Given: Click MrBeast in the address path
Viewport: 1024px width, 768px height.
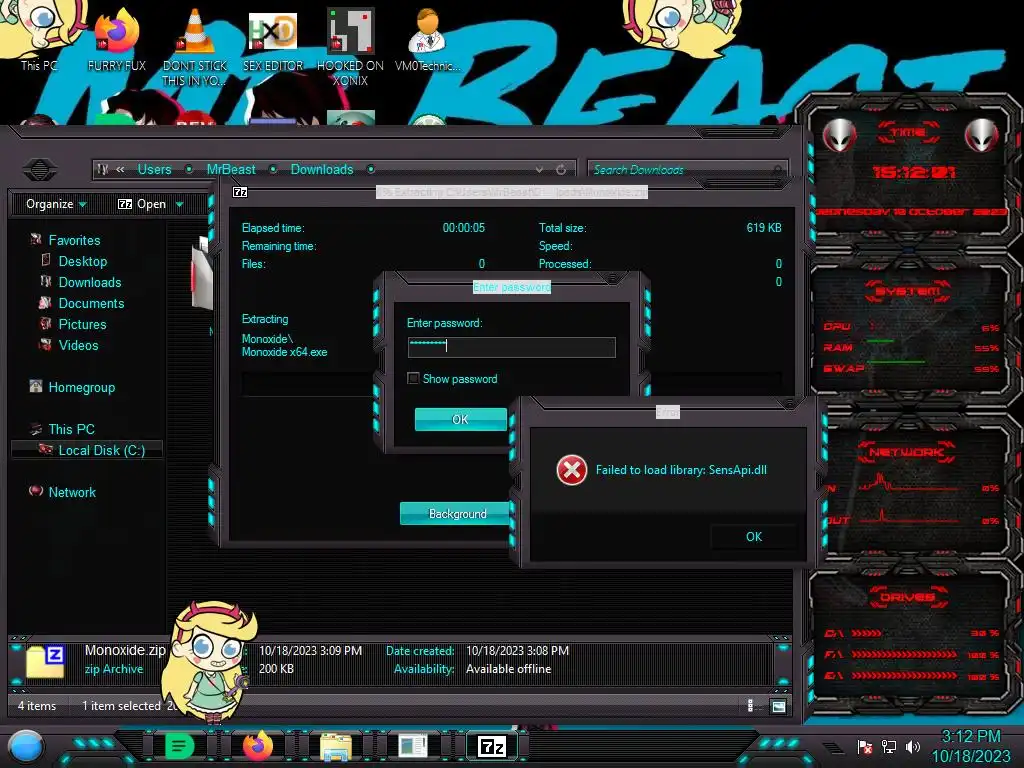Looking at the screenshot, I should (231, 170).
